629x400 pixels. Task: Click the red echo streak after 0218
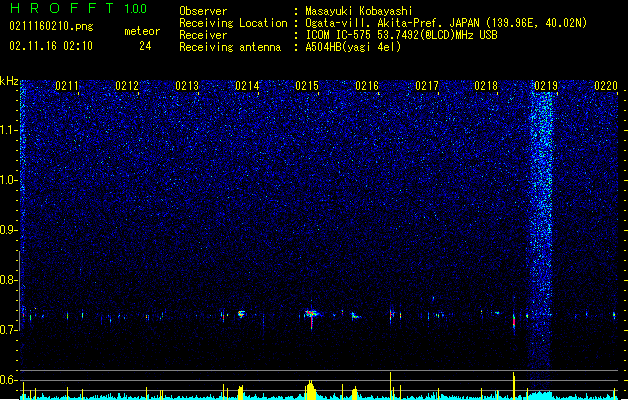click(x=514, y=321)
